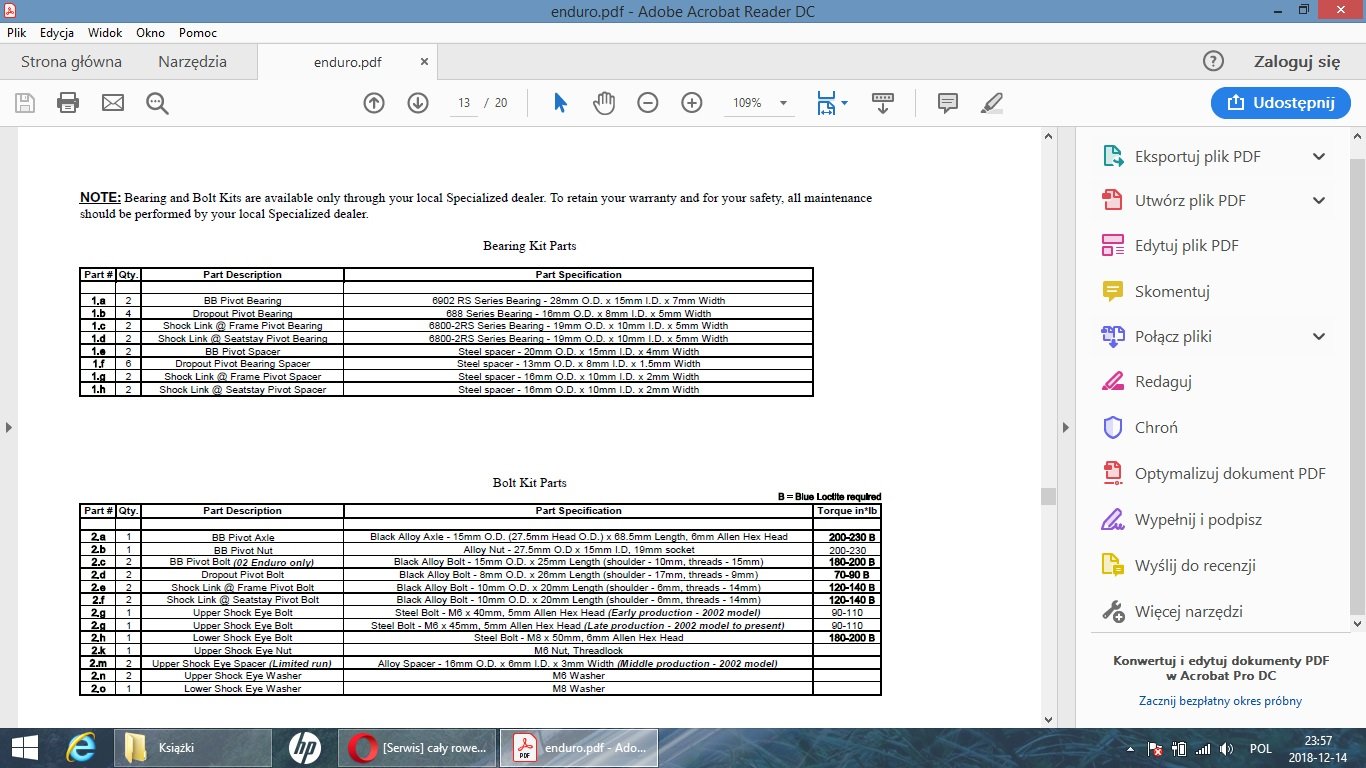Open the Edycja menu
Screen dimensions: 1366x768
(x=57, y=32)
